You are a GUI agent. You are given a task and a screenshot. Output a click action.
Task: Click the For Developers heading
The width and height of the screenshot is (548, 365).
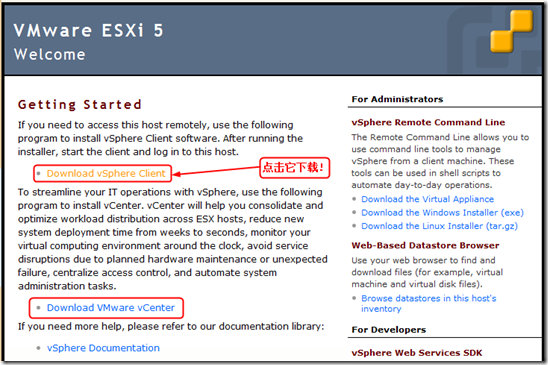point(389,330)
